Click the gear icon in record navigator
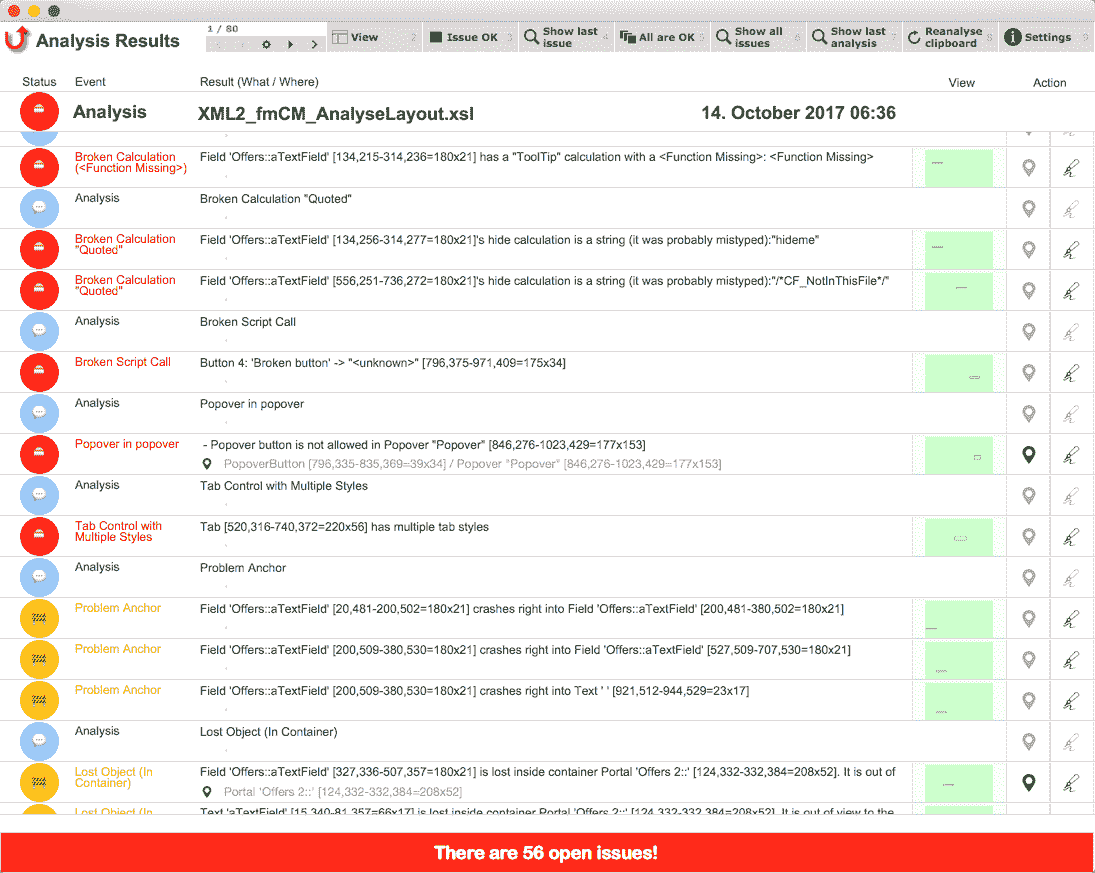The width and height of the screenshot is (1095, 873). tap(266, 44)
